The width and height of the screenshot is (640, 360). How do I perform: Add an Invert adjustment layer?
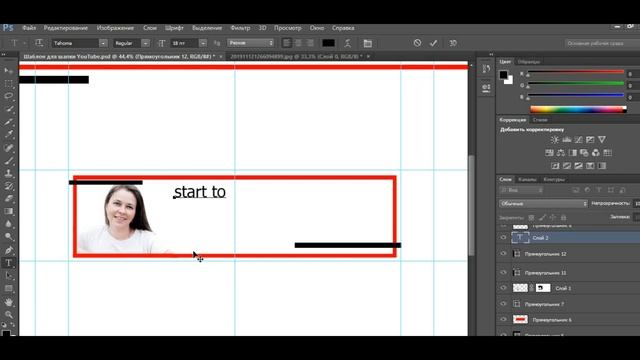click(555, 166)
